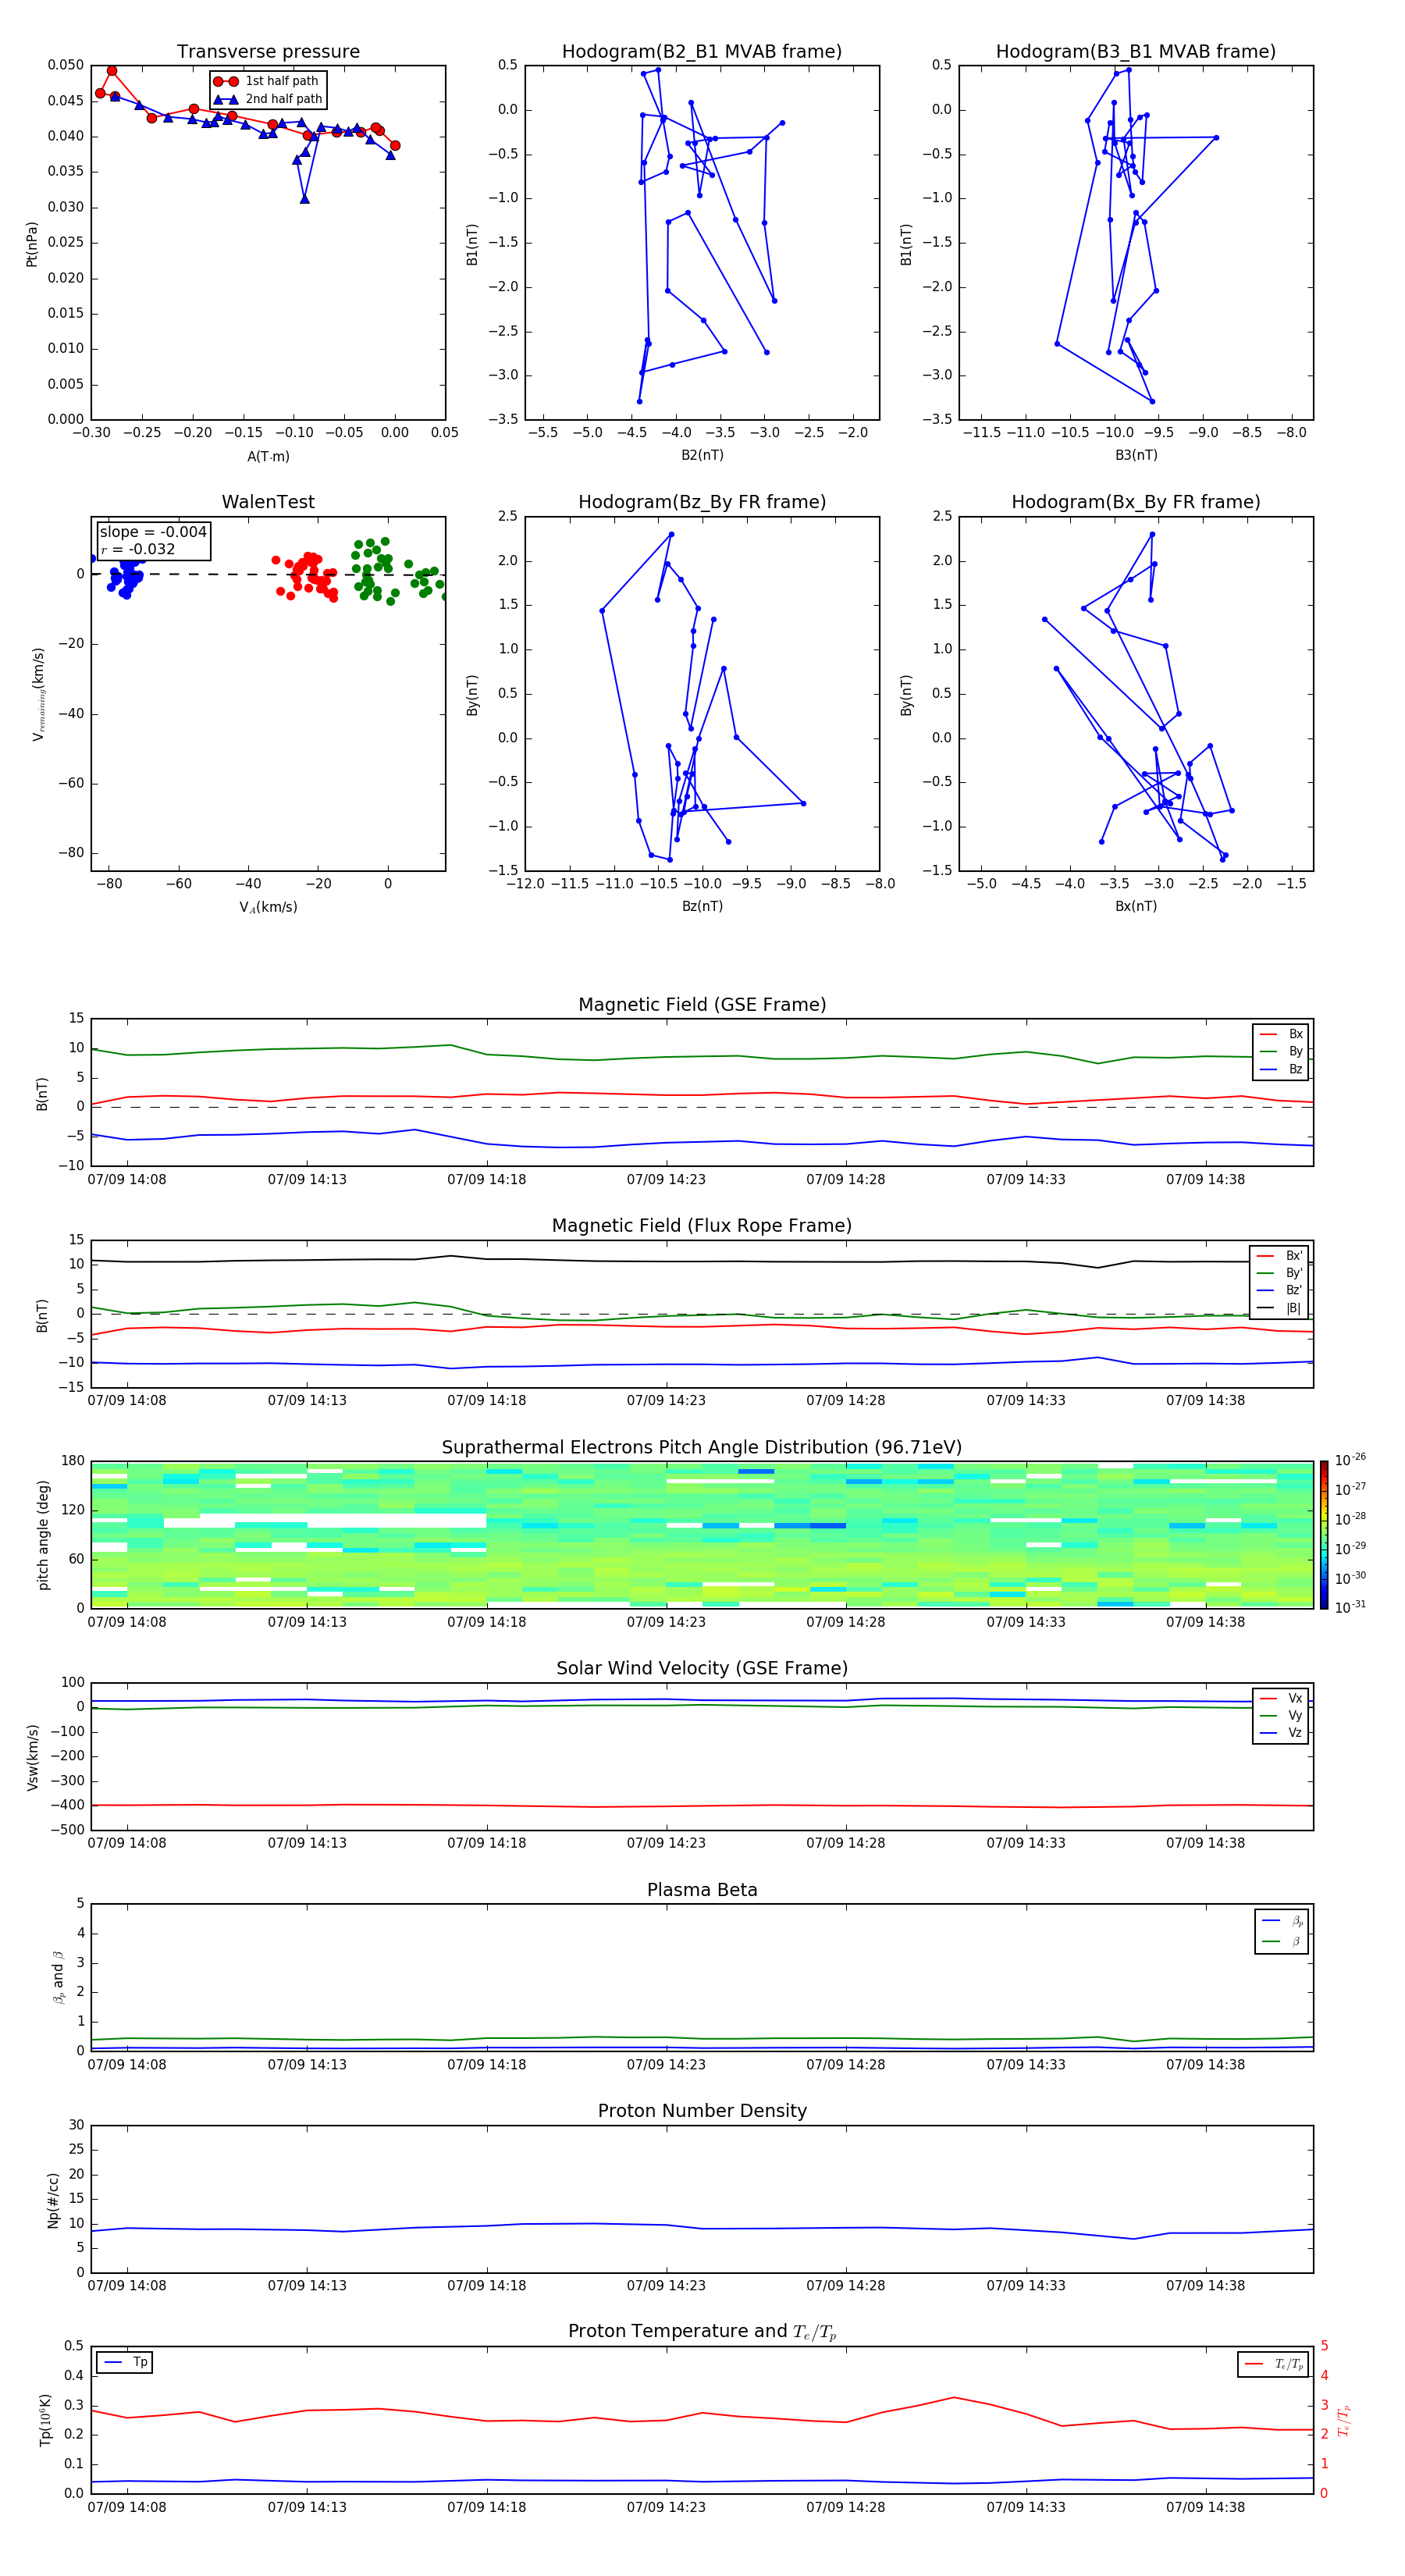Image resolution: width=1405 pixels, height=2576 pixels.
Task: Click the 'Hodogram(B2_B1 MVAB frame)' title
Action: pos(702,52)
